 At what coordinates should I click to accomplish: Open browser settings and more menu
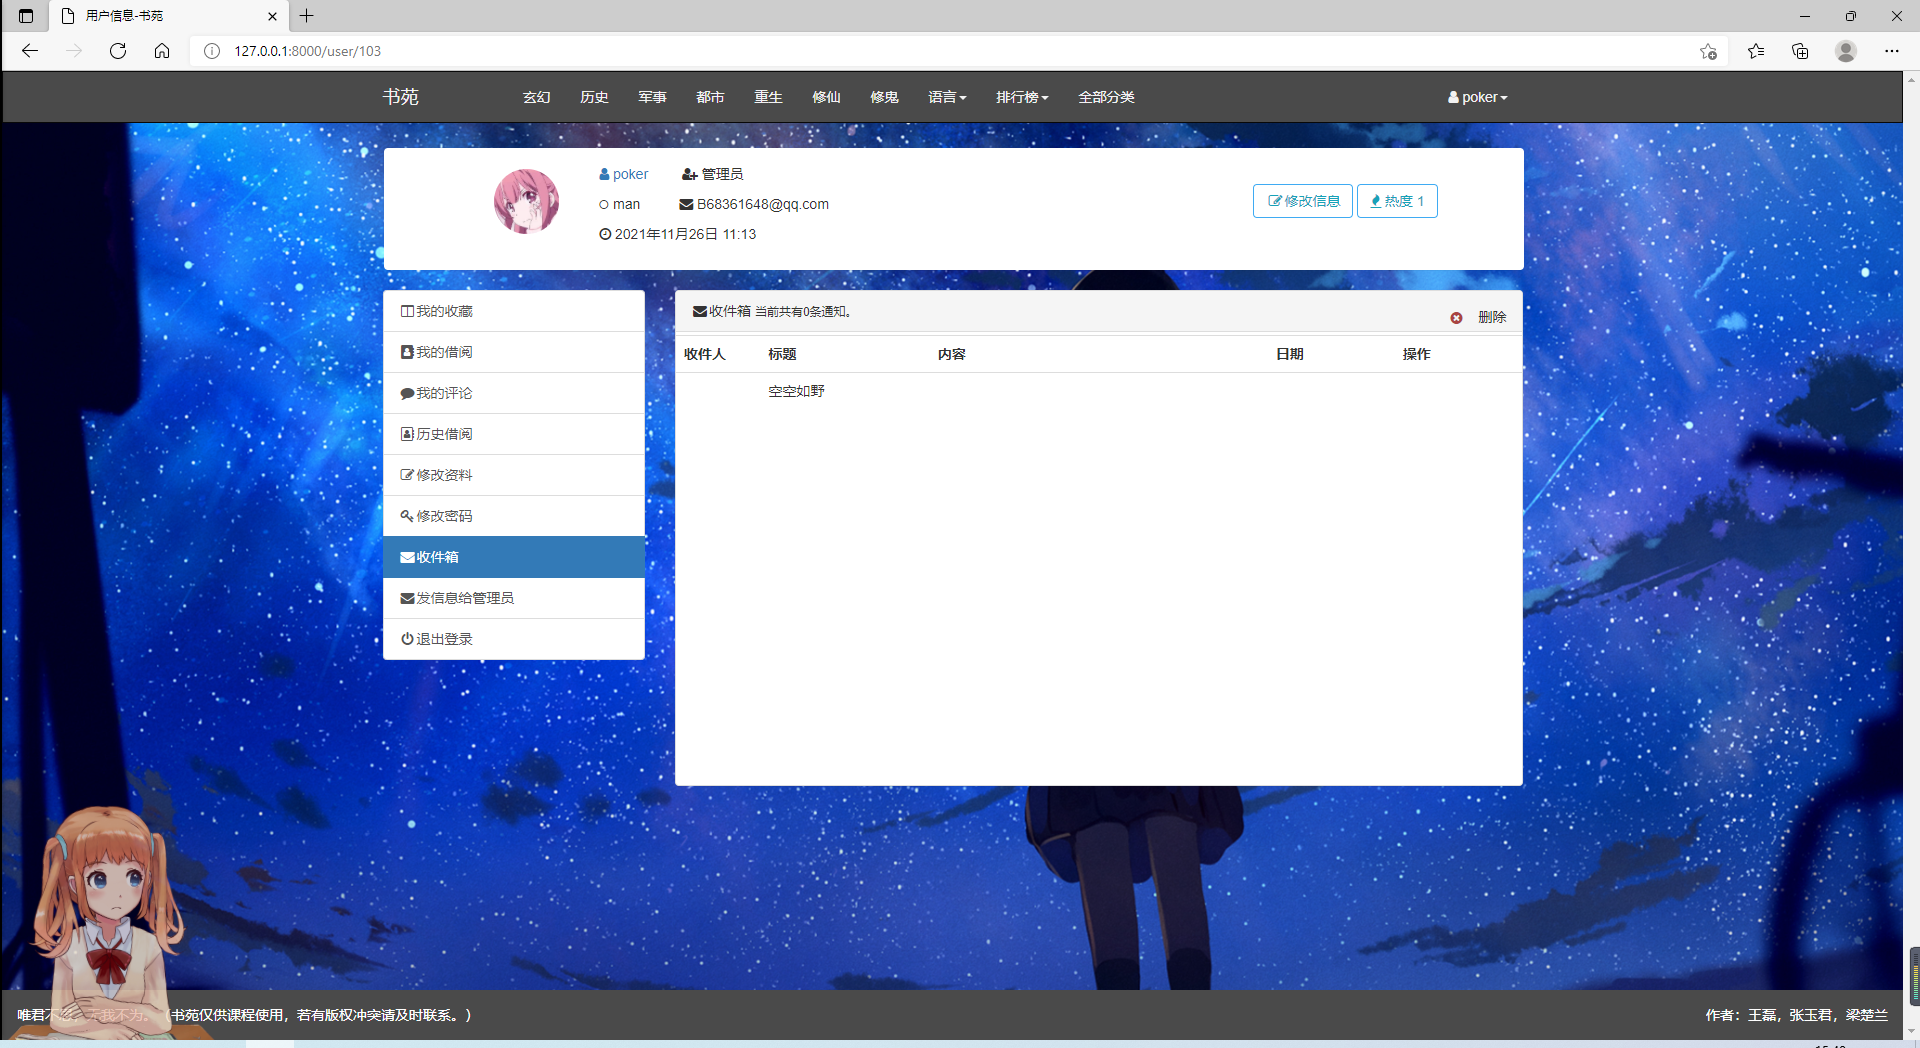(1892, 51)
